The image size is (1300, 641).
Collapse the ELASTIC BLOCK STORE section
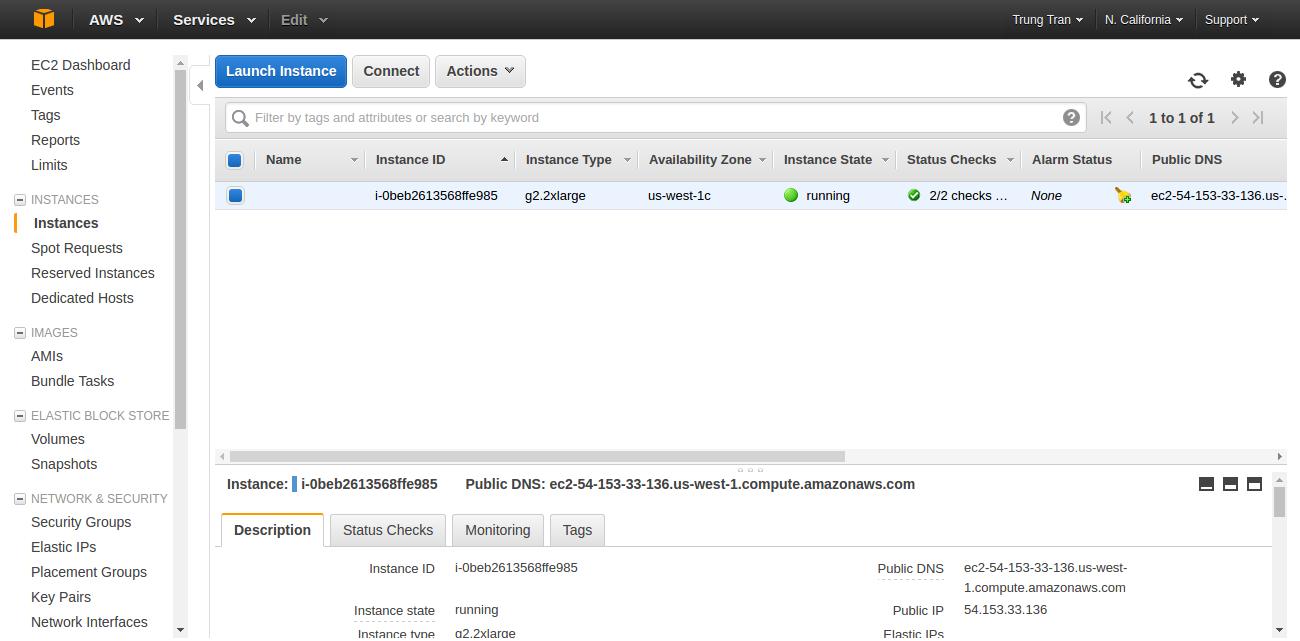pos(20,416)
